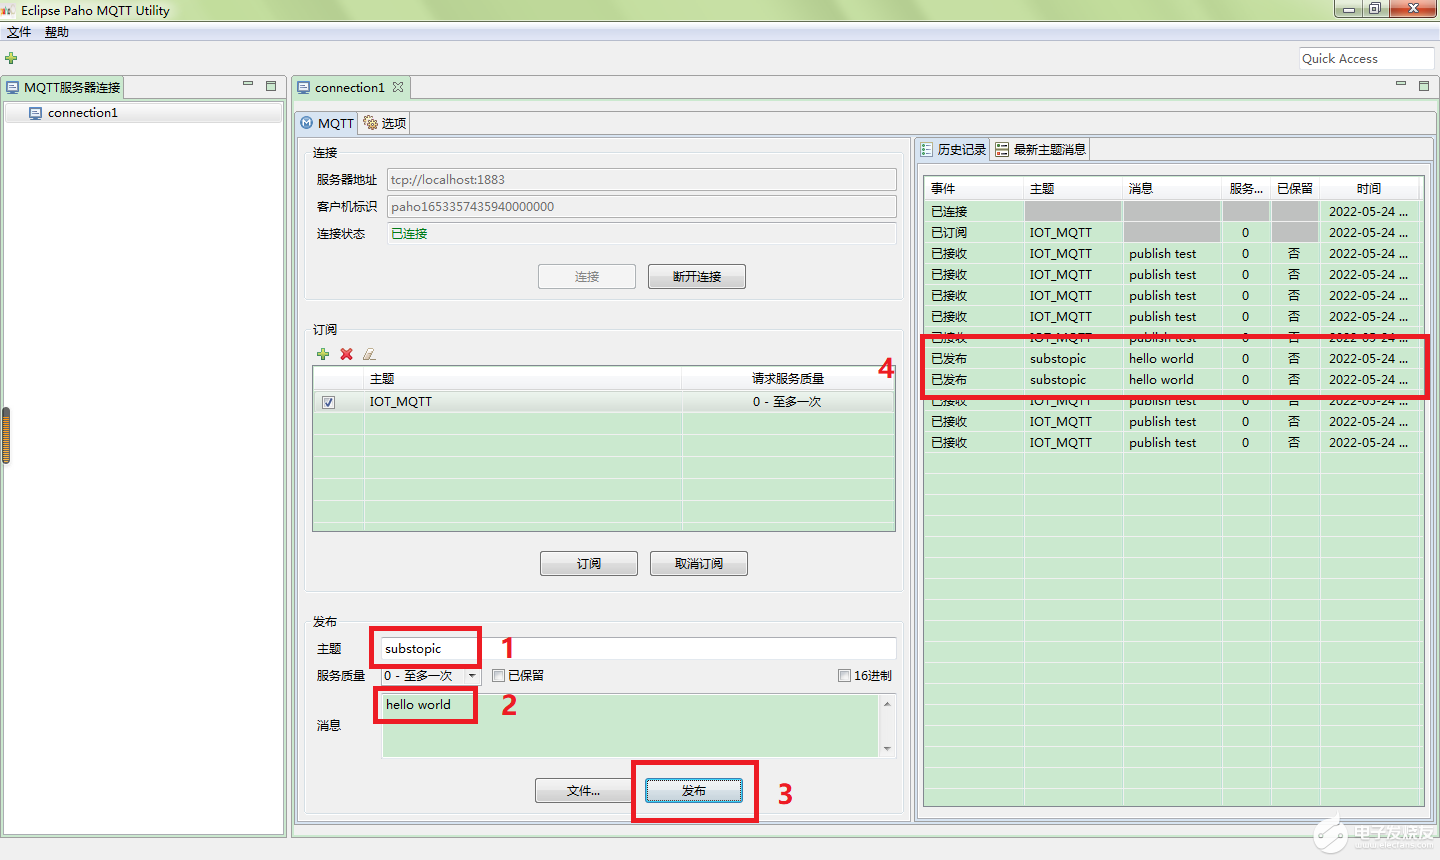The height and width of the screenshot is (860, 1440).
Task: Switch to the 最新主题消息 tab
Action: point(1041,150)
